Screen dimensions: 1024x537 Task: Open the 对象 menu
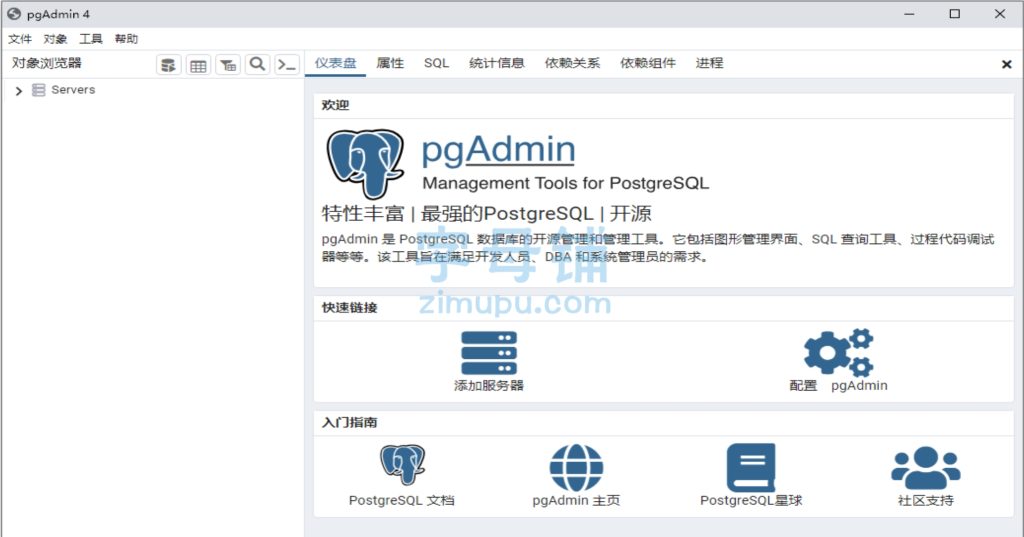pos(56,39)
